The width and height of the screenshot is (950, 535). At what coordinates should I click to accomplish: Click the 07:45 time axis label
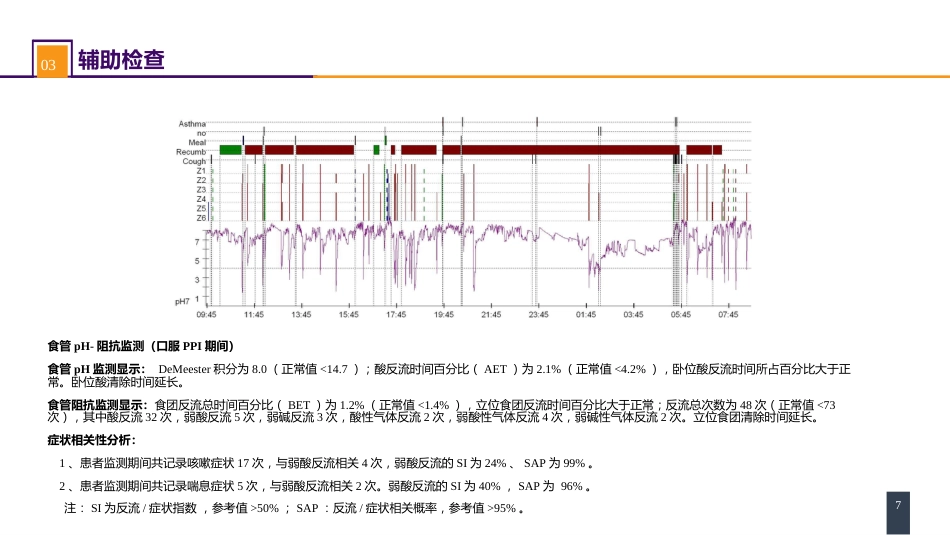point(728,314)
